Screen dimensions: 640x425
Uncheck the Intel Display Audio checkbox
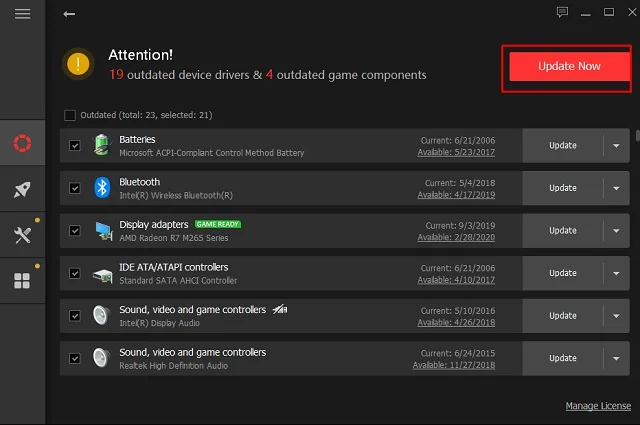pos(75,316)
